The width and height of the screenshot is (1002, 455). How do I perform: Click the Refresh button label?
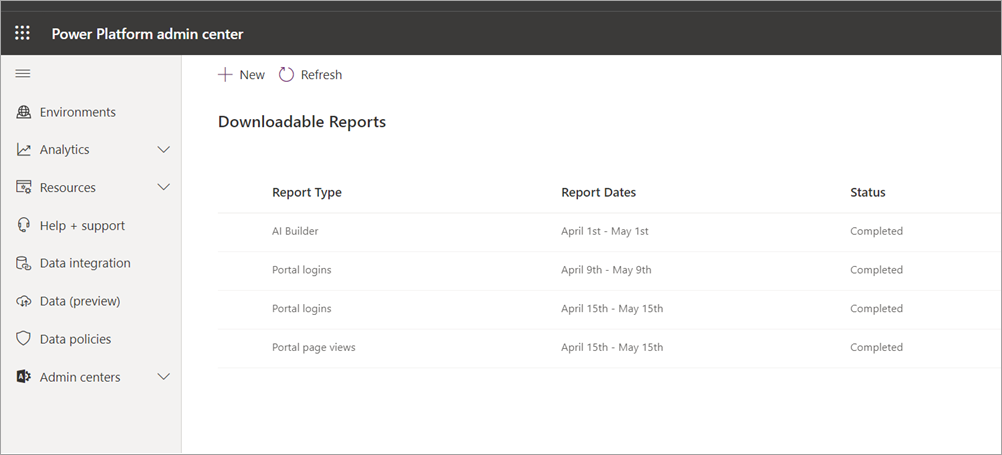pyautogui.click(x=321, y=75)
